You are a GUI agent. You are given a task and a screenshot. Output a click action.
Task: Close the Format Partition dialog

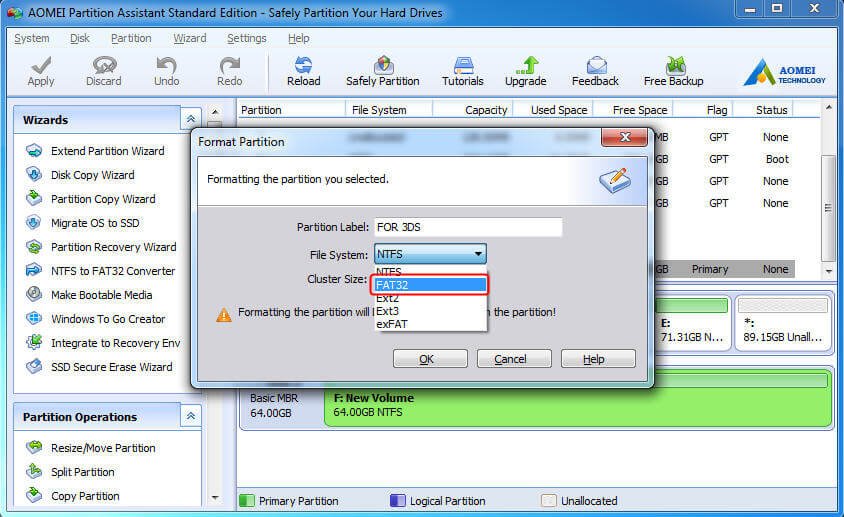click(x=624, y=137)
